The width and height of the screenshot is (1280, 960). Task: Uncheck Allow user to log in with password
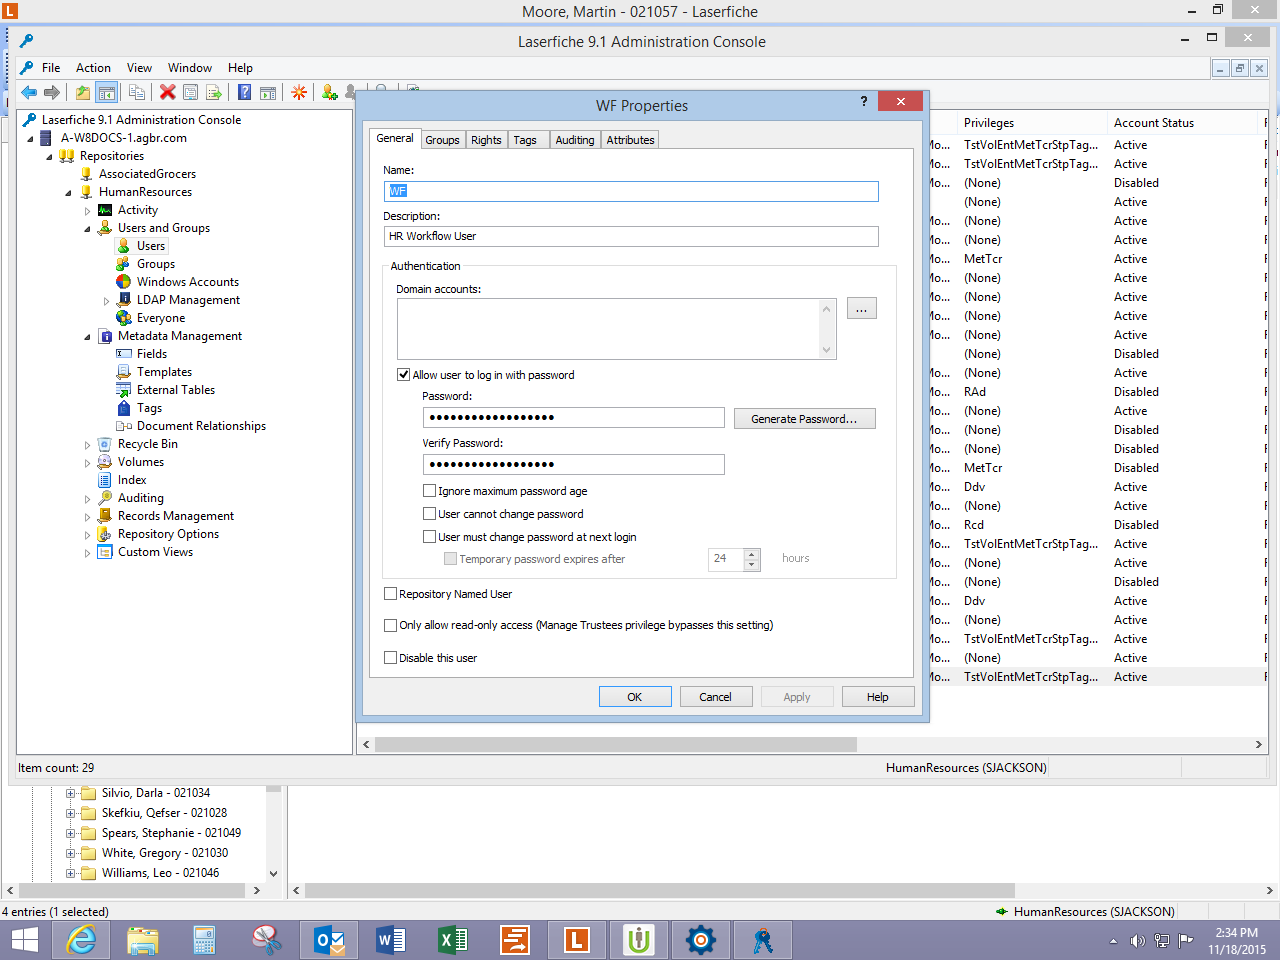tap(404, 375)
